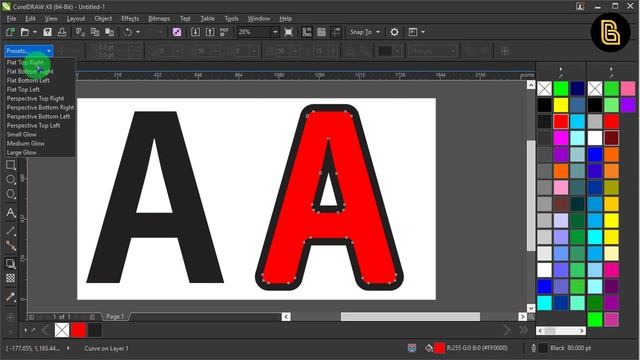This screenshot has height=360, width=640.
Task: Choose Flat Bottom Left preset
Action: coord(28,80)
